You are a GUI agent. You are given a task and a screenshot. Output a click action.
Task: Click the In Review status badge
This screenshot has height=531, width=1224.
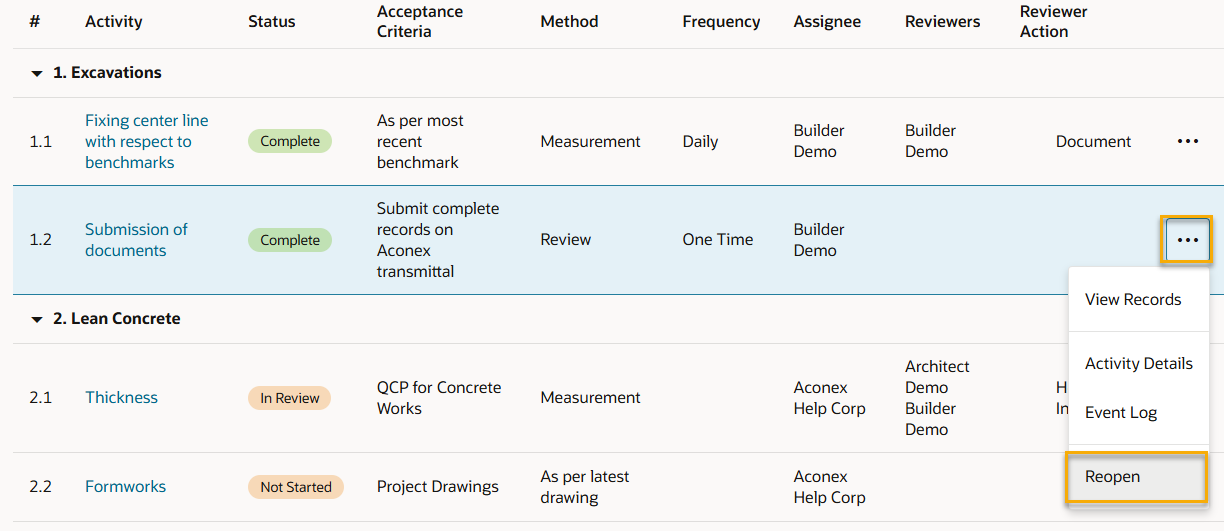point(289,398)
